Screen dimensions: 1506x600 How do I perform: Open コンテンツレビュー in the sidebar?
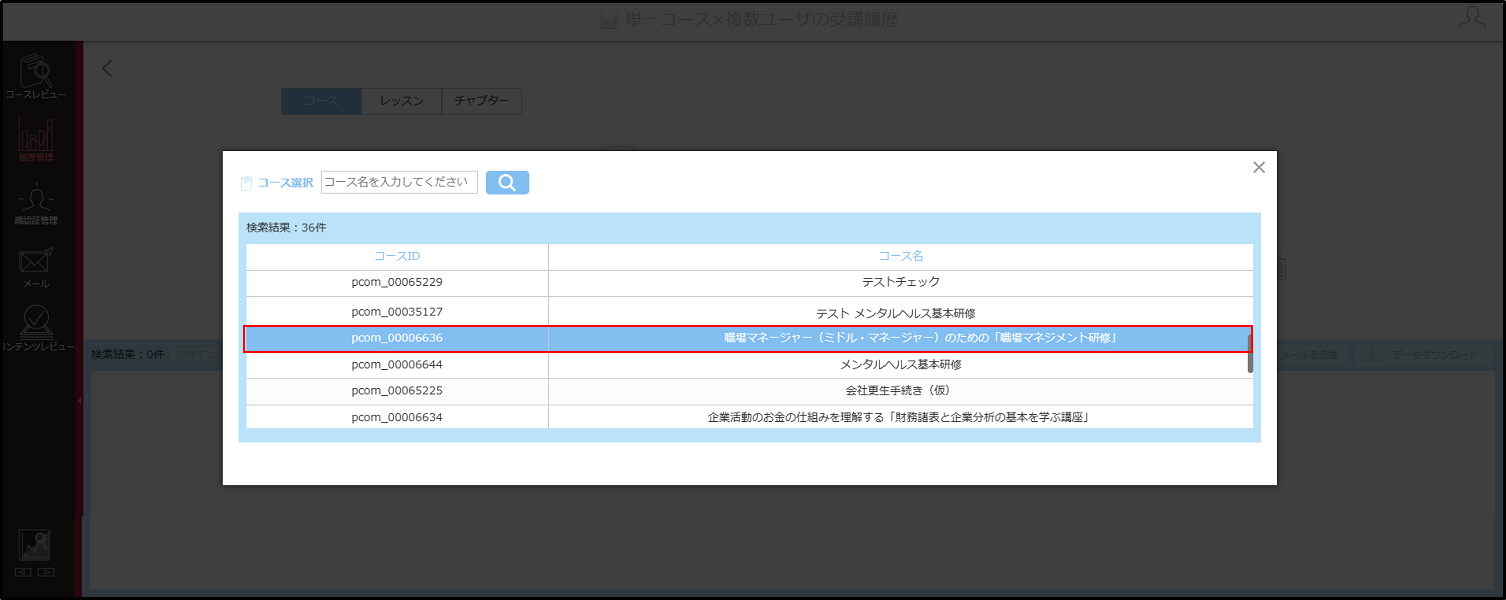tap(36, 329)
